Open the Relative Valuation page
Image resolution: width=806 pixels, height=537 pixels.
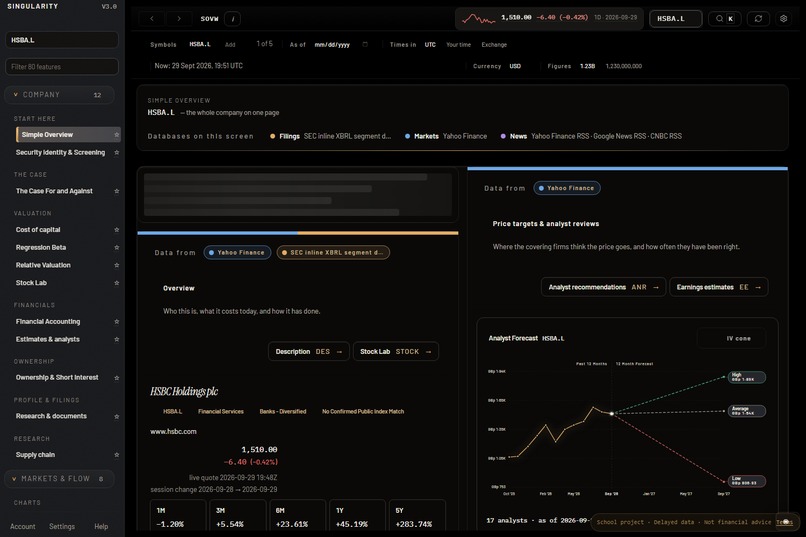(x=43, y=265)
